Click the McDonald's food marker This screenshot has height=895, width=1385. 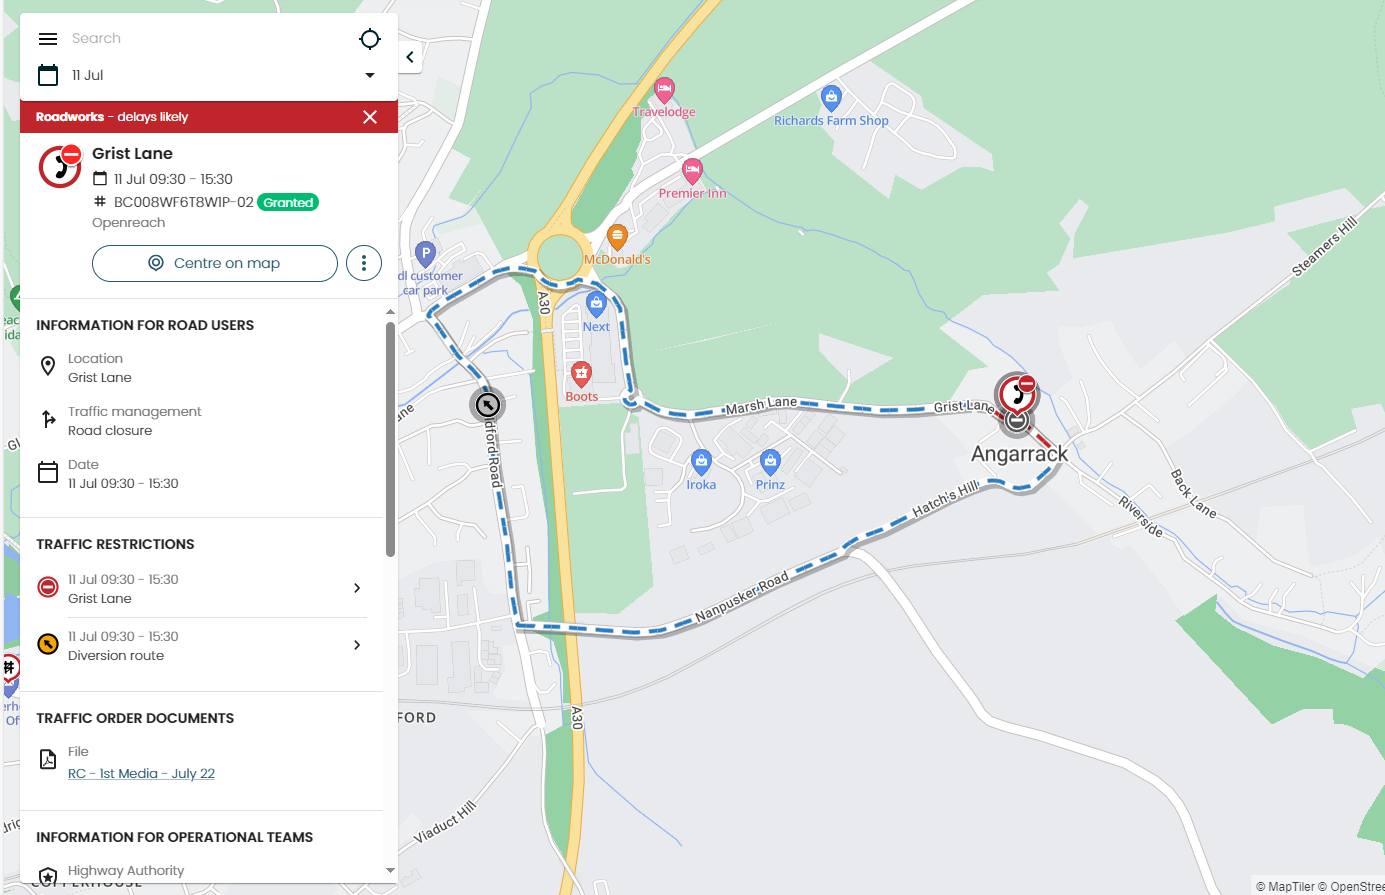pyautogui.click(x=617, y=238)
